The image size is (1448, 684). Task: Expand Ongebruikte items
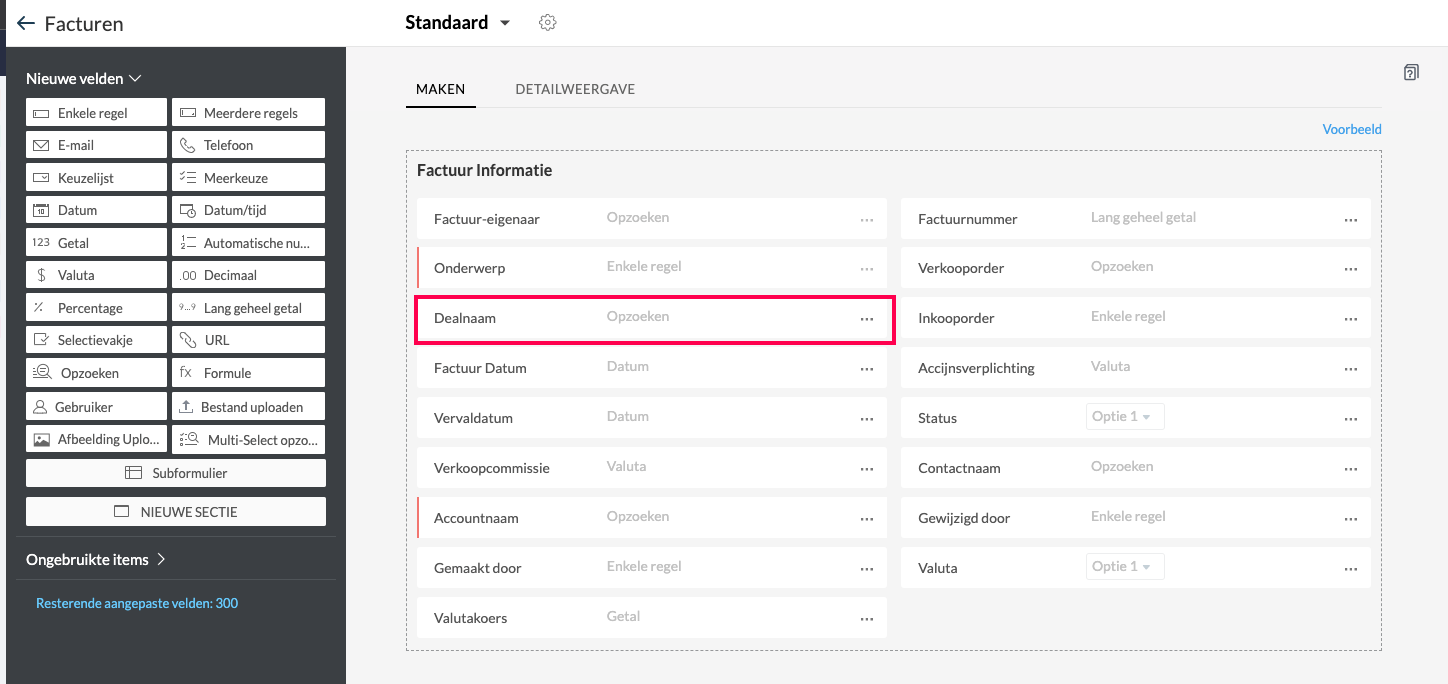click(96, 559)
